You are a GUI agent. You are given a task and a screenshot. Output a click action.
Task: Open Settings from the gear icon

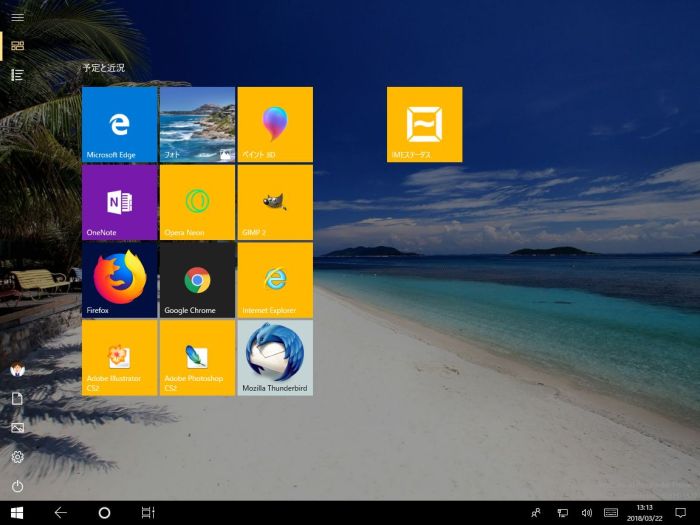click(x=17, y=457)
